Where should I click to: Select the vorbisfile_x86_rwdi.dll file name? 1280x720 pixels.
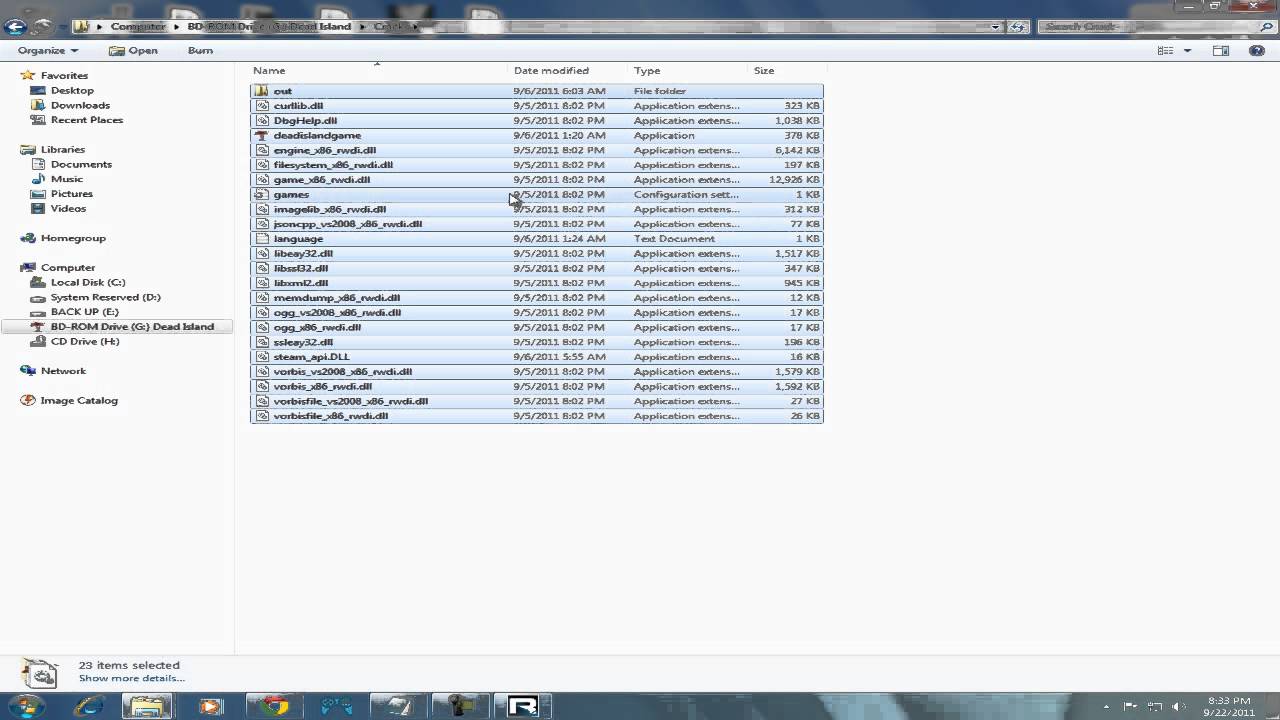coord(331,416)
